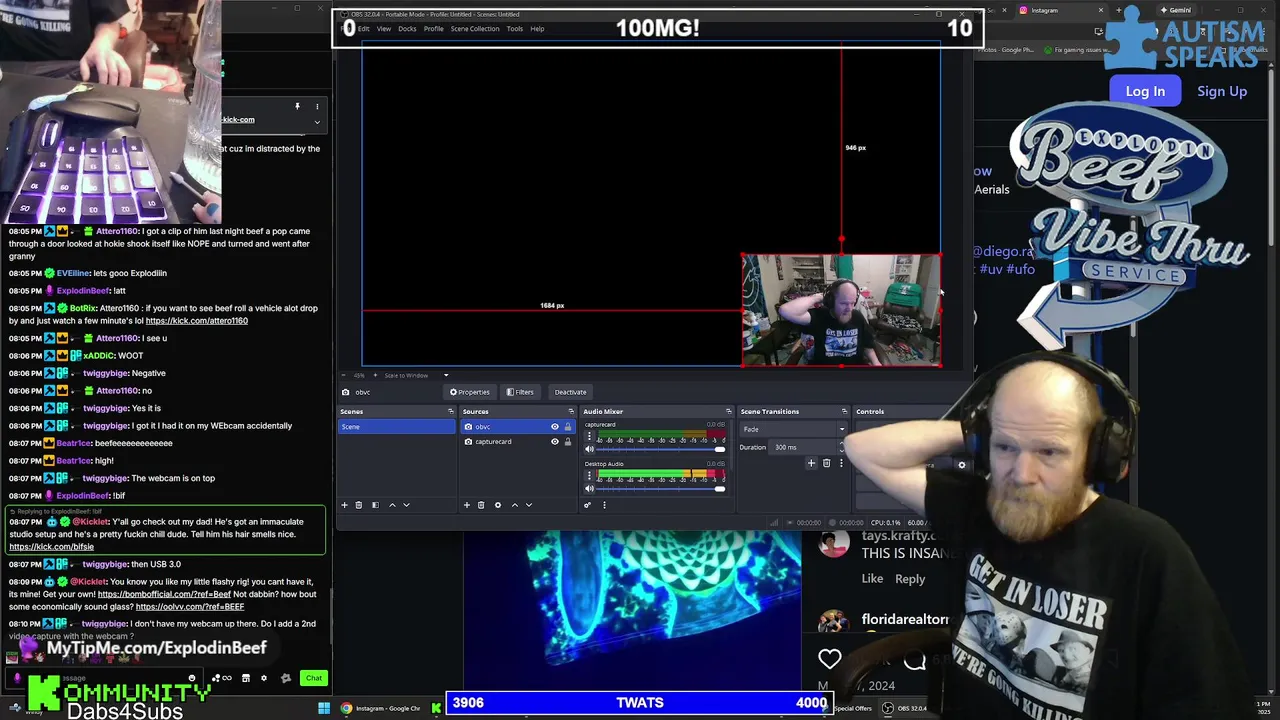Open OBS Scene Collection menu

point(475,28)
